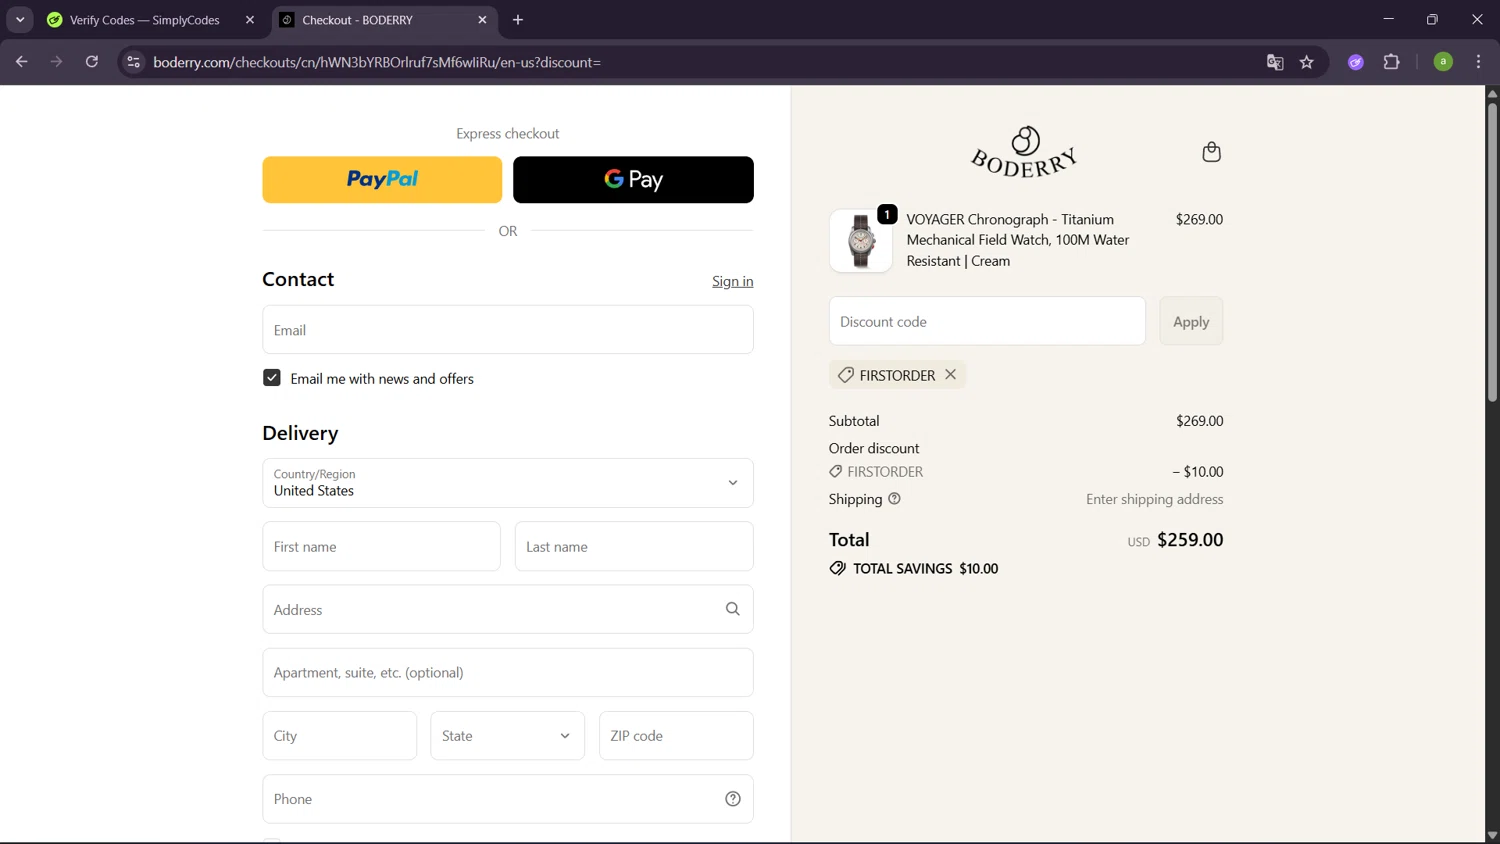Click the purple extension icon in toolbar
Screen dimensions: 1500x844
(1355, 62)
